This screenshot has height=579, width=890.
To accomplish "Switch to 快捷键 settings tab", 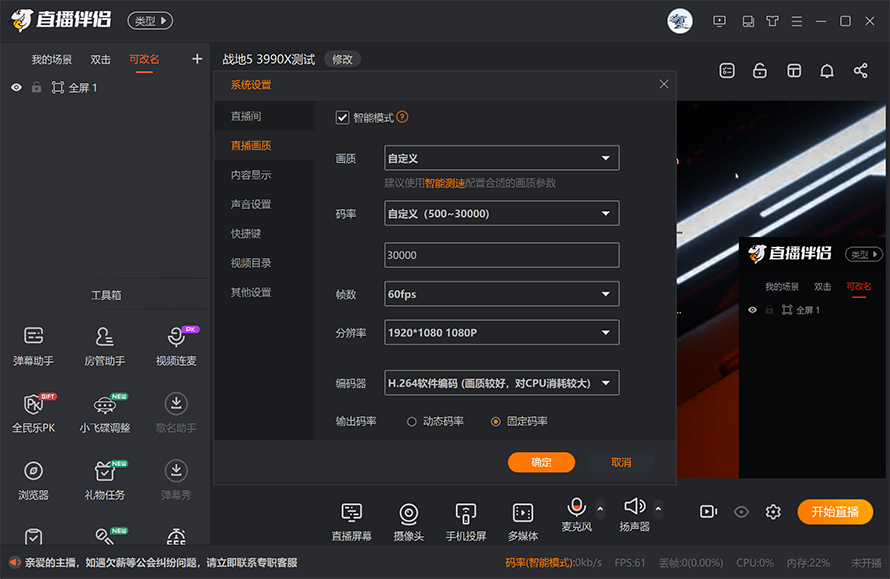I will pyautogui.click(x=265, y=233).
